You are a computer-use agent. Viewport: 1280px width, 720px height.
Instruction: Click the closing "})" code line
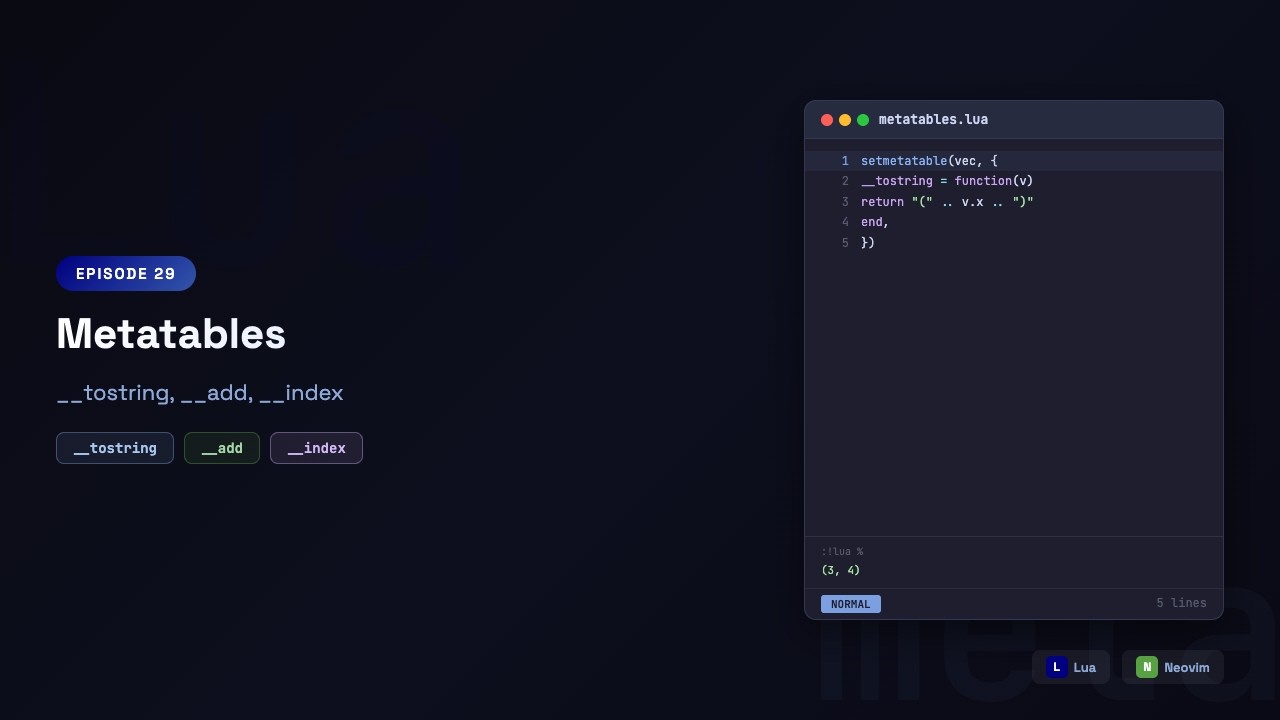[x=868, y=243]
